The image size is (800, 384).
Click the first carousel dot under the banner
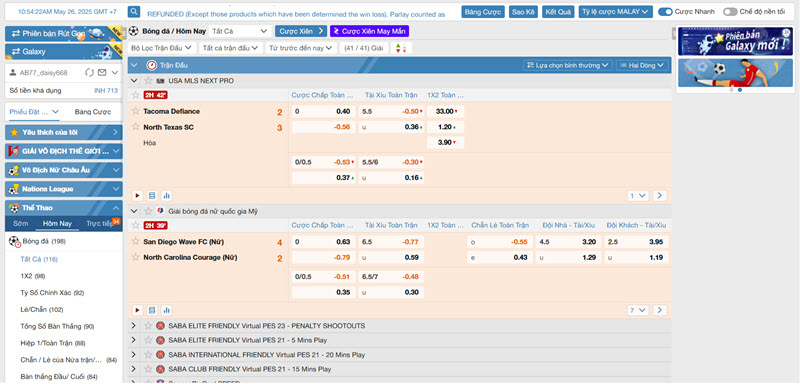coord(731,90)
